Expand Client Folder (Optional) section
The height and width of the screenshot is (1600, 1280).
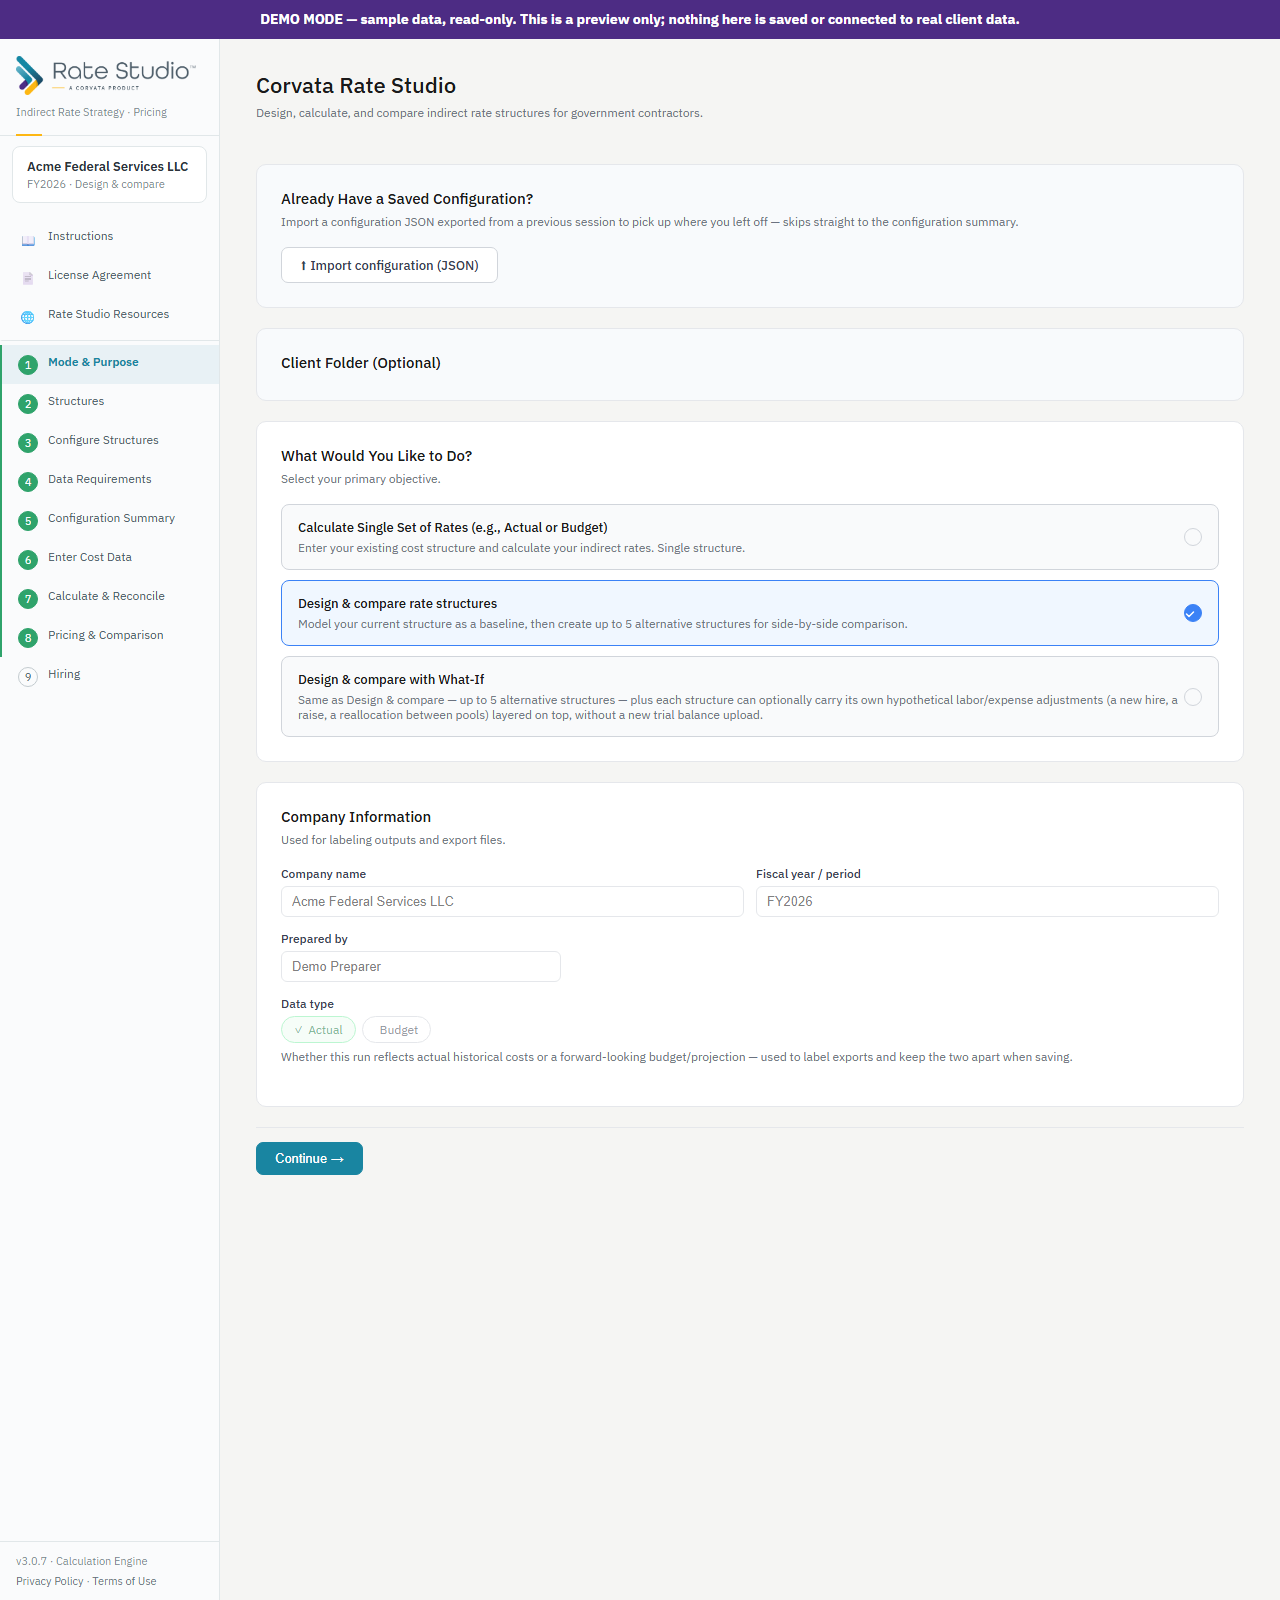[x=750, y=364]
